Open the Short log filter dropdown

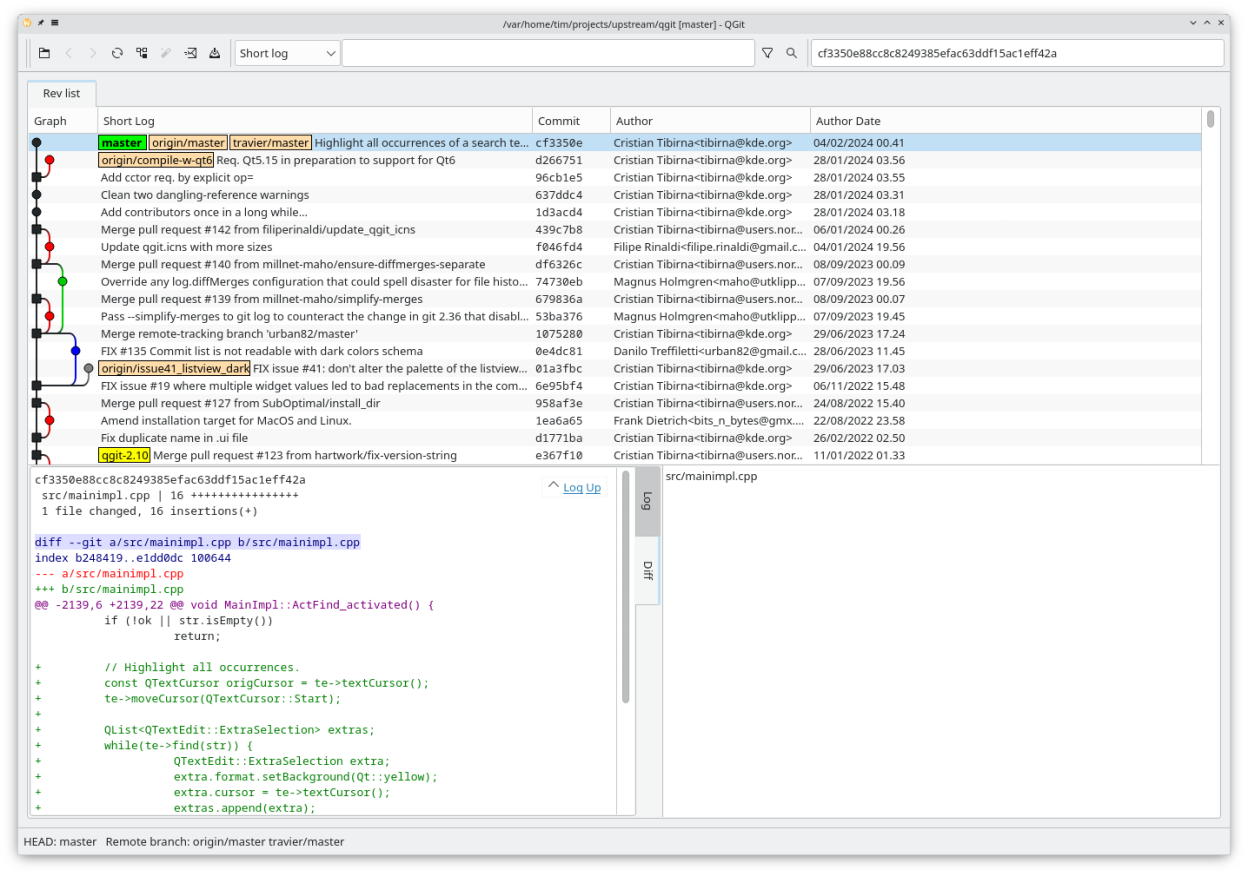pyautogui.click(x=288, y=54)
